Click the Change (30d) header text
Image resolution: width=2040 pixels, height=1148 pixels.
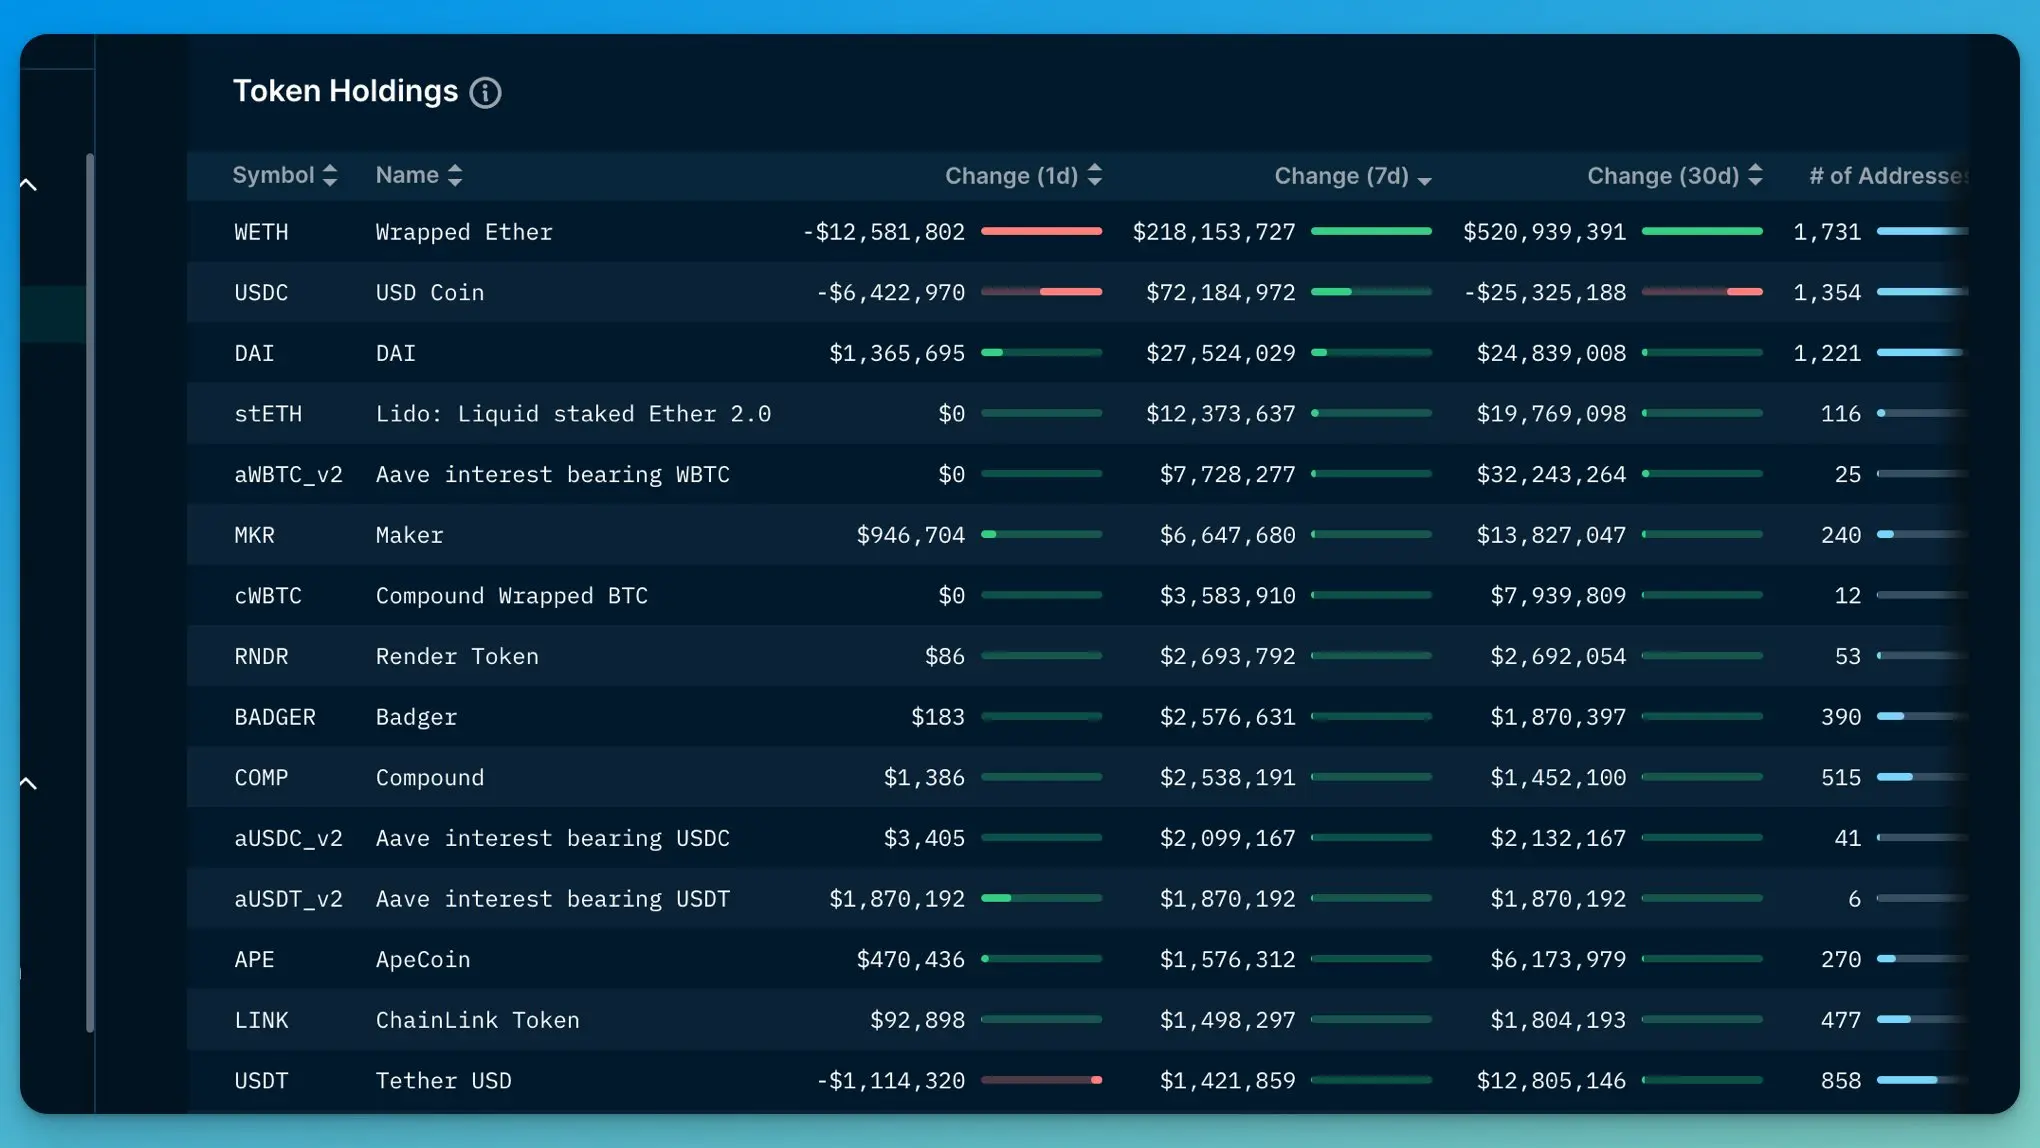1663,176
